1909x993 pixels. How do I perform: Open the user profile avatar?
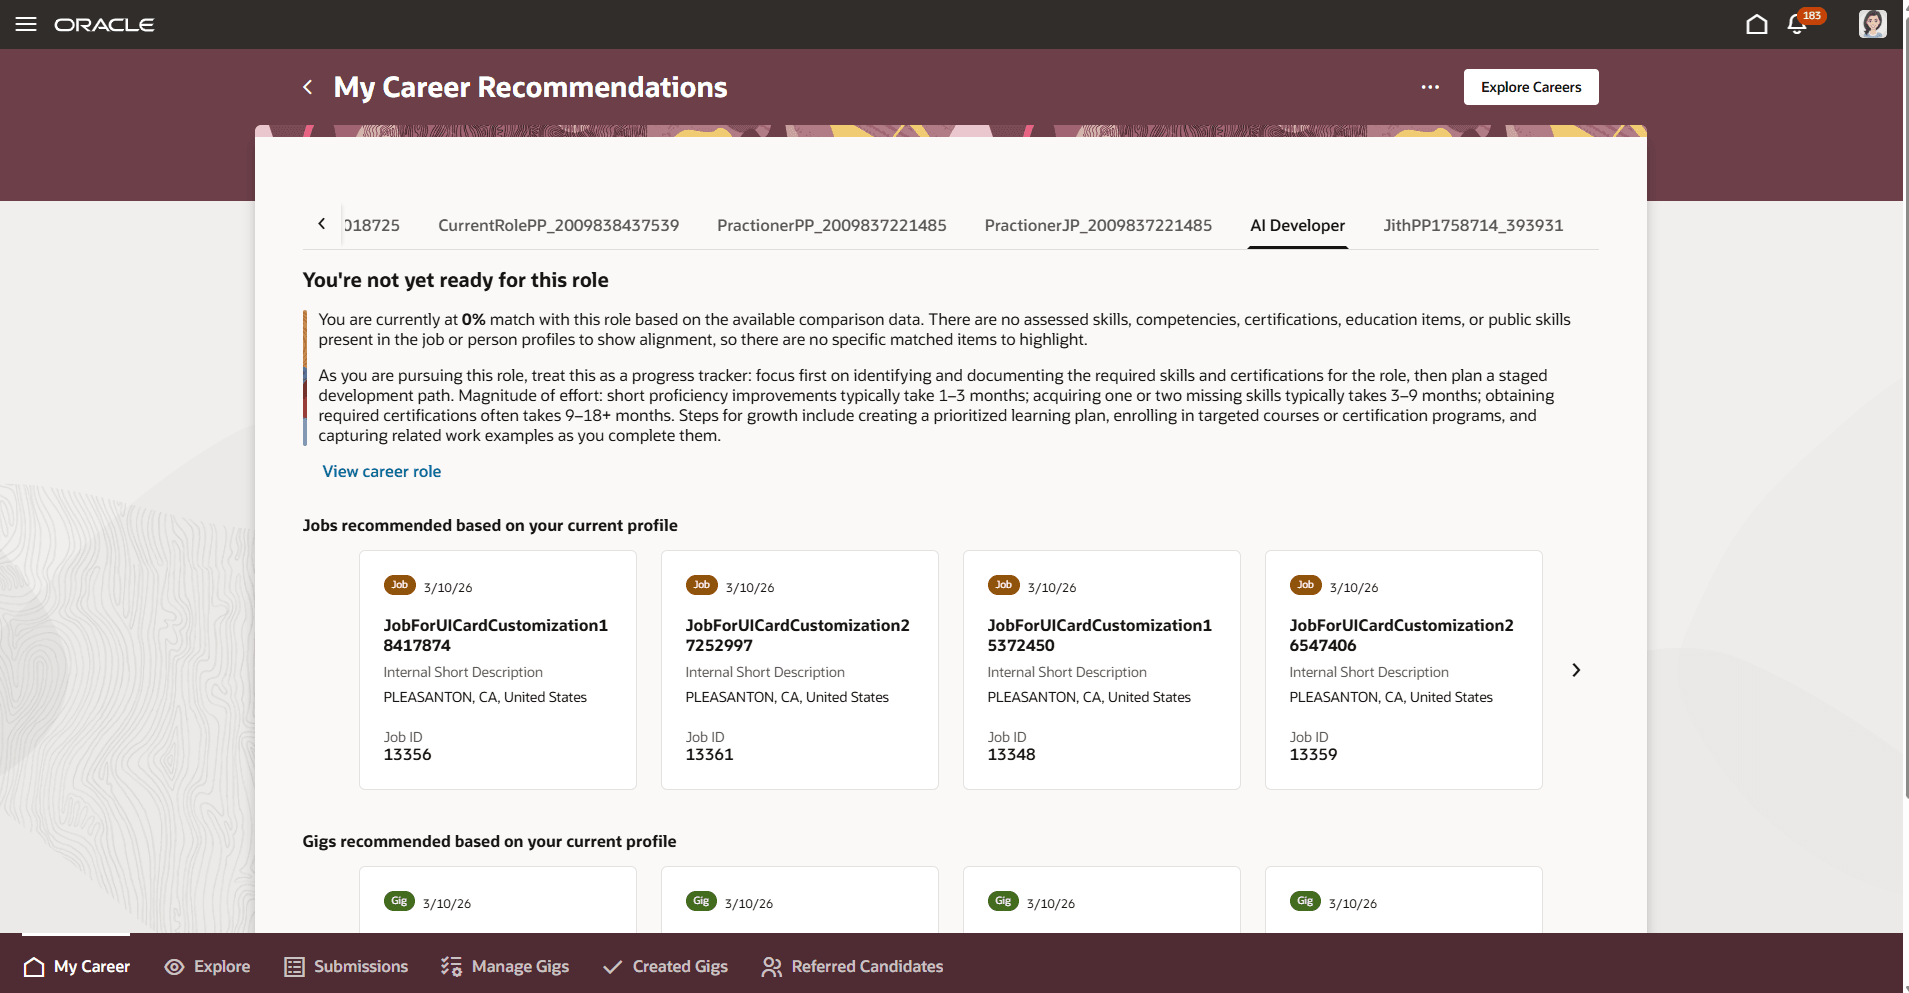[1873, 24]
